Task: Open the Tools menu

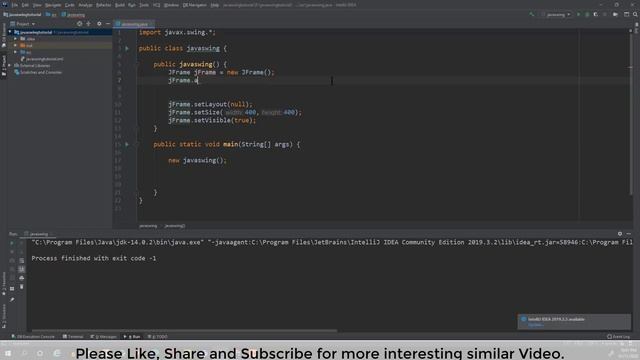Action: 144,5
